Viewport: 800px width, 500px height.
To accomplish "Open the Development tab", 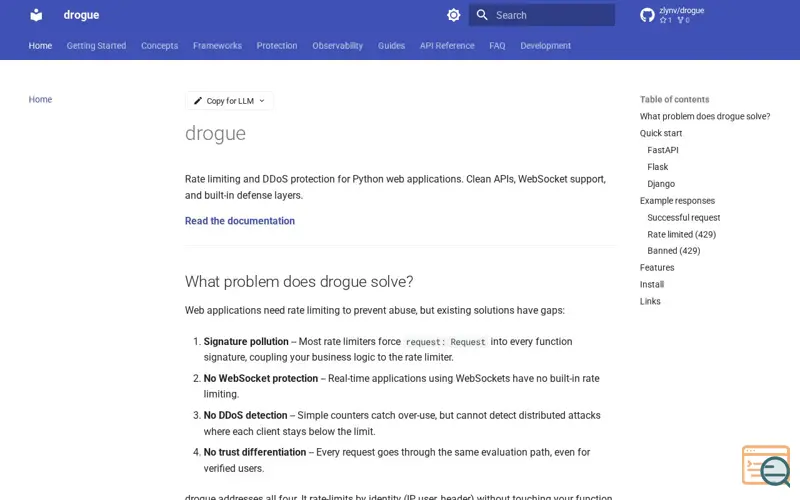I will (545, 46).
